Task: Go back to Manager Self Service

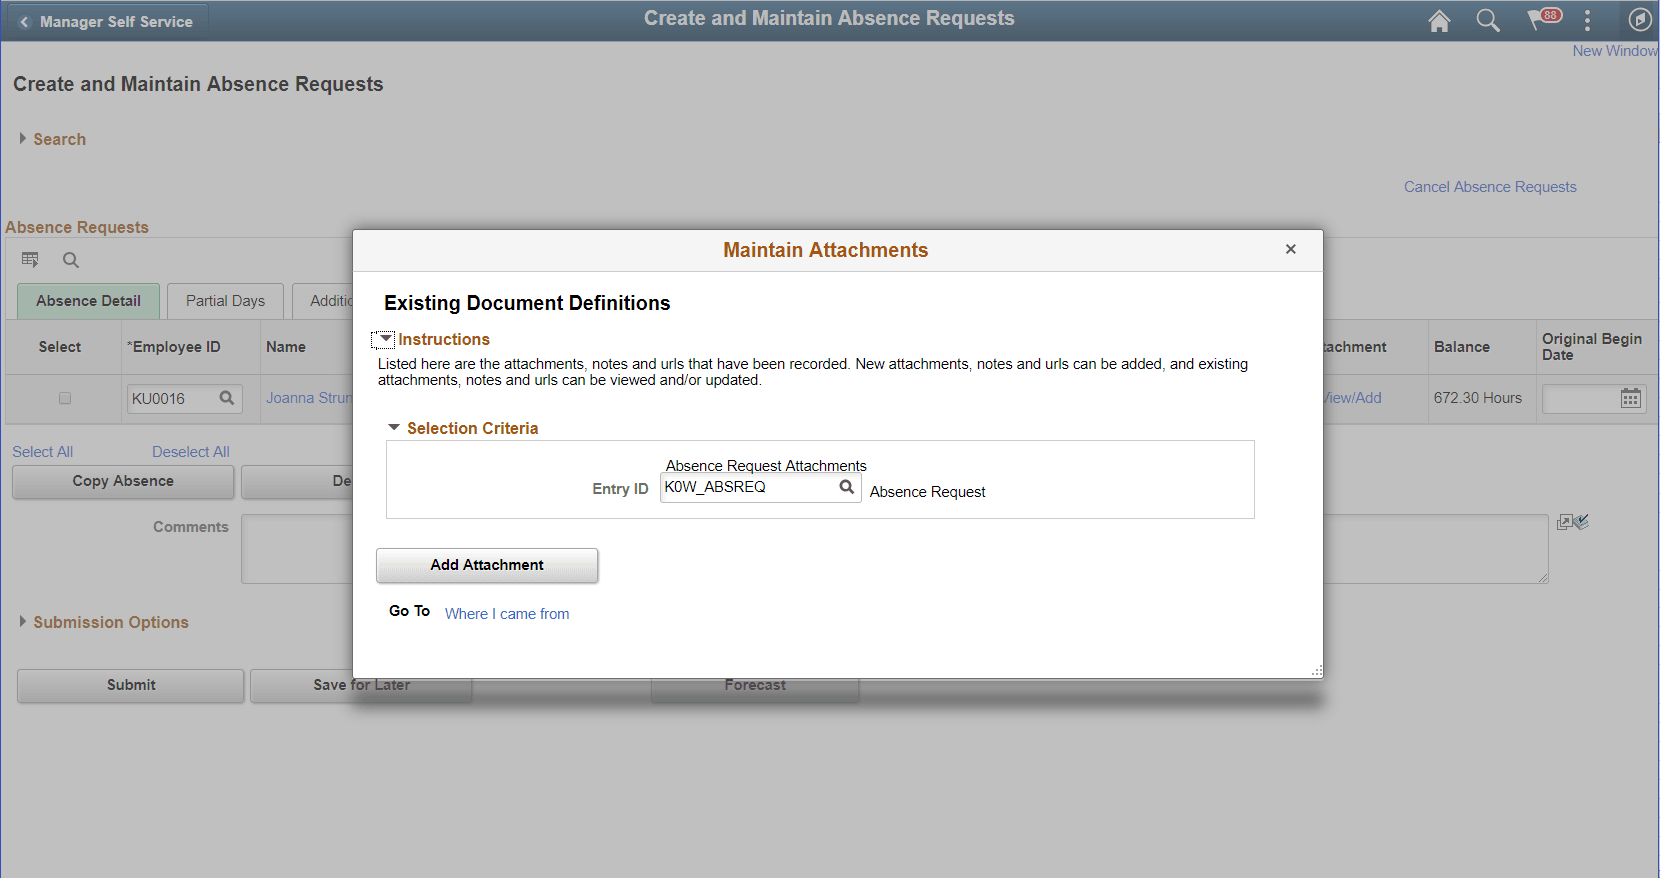Action: click(106, 21)
